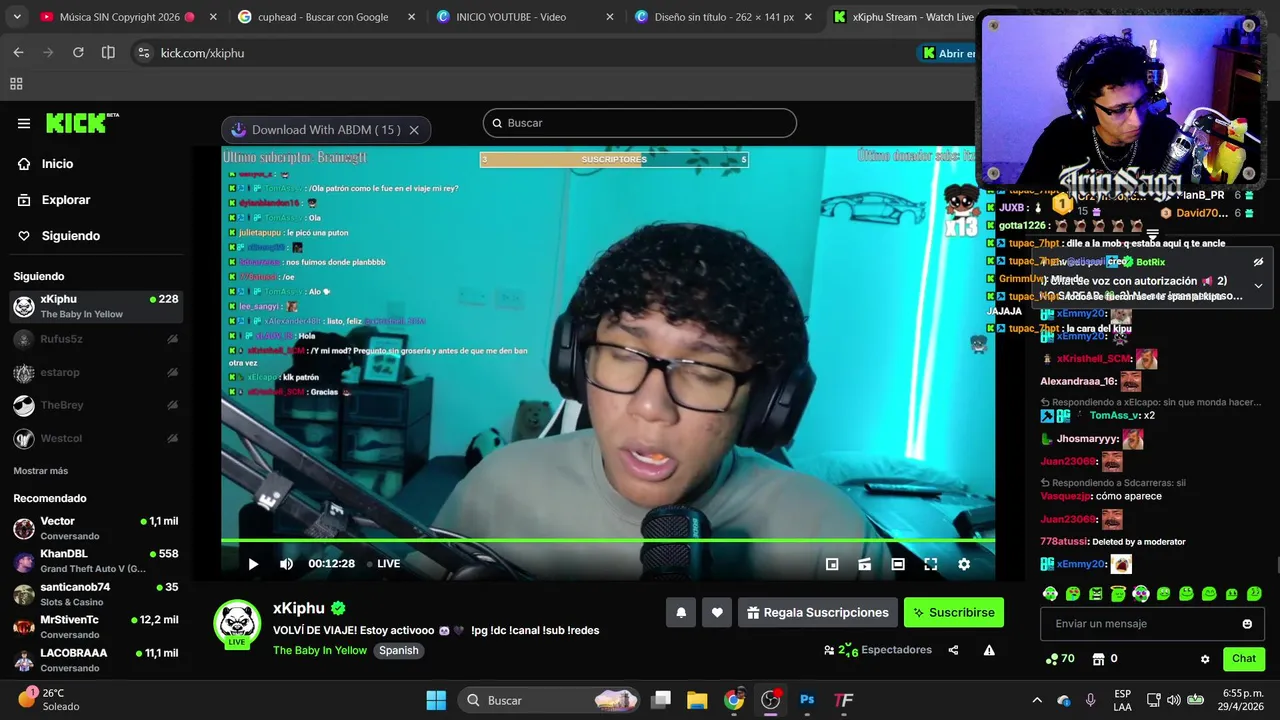This screenshot has height=720, width=1280.
Task: Open recommended channel santicanob74
Action: [96, 594]
